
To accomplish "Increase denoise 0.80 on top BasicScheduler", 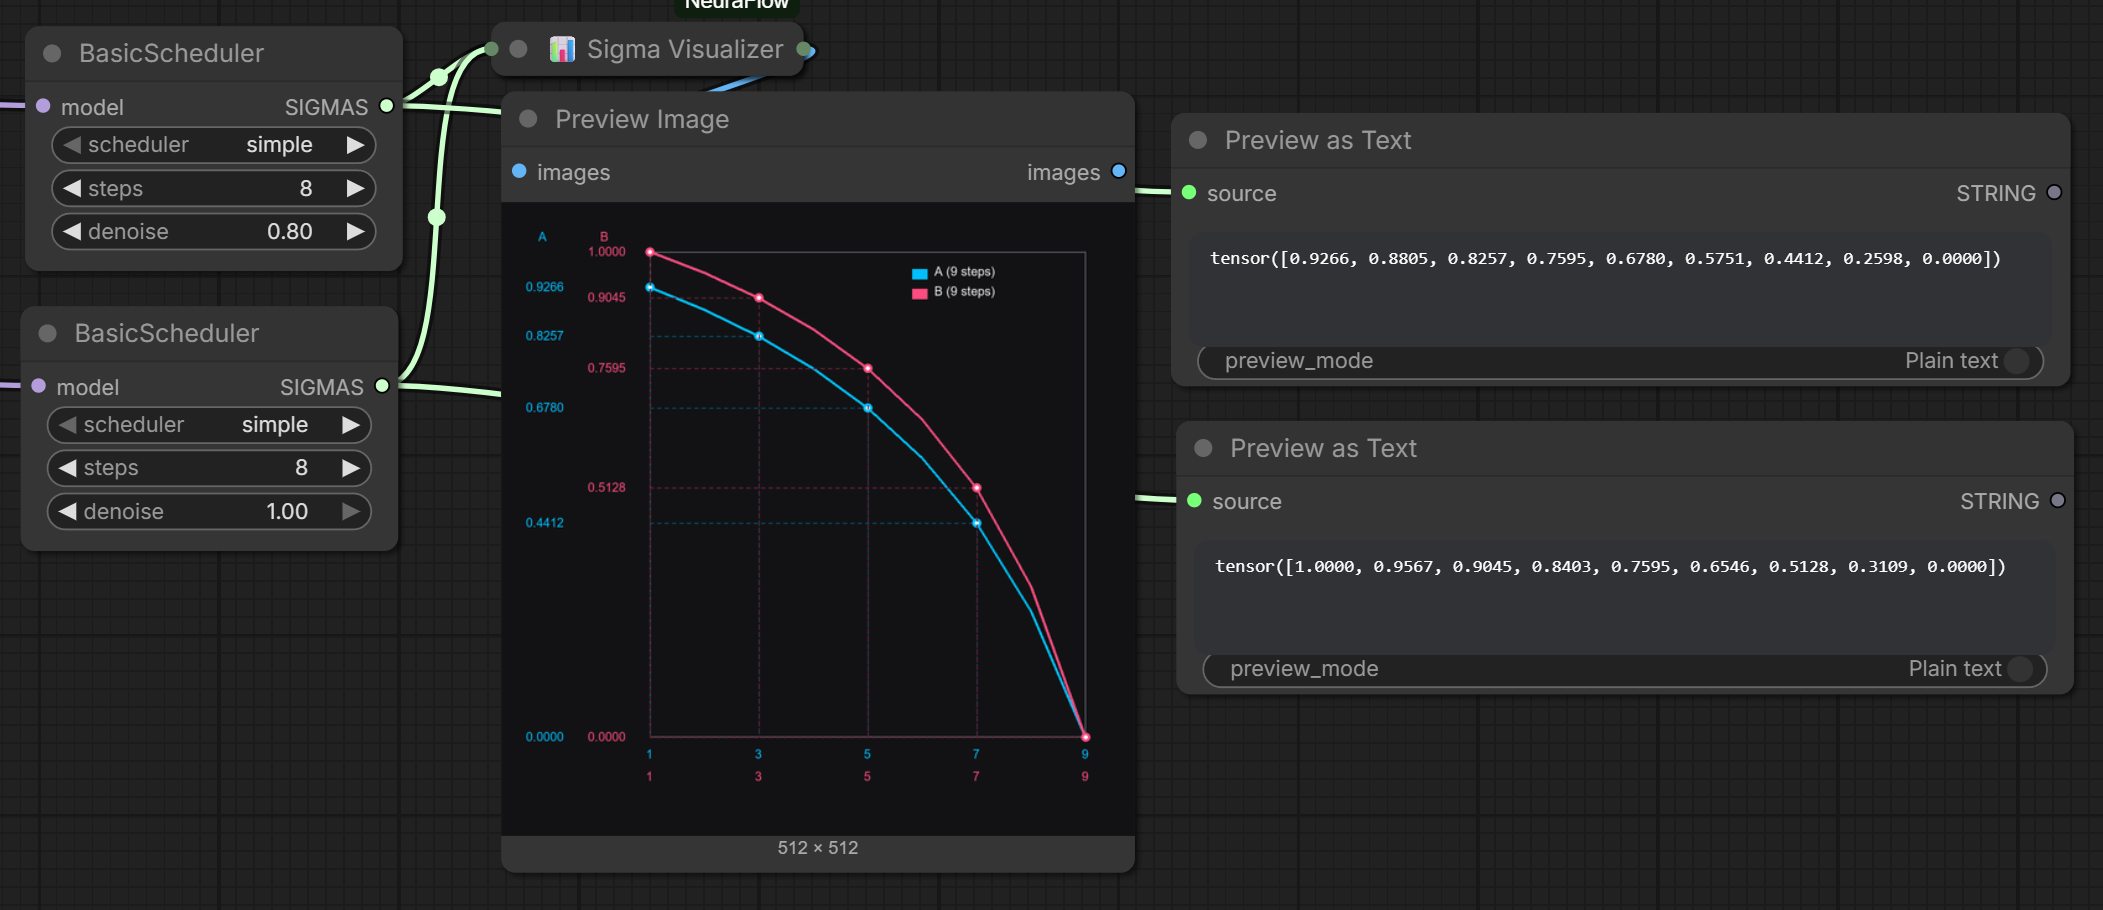I will tap(355, 232).
